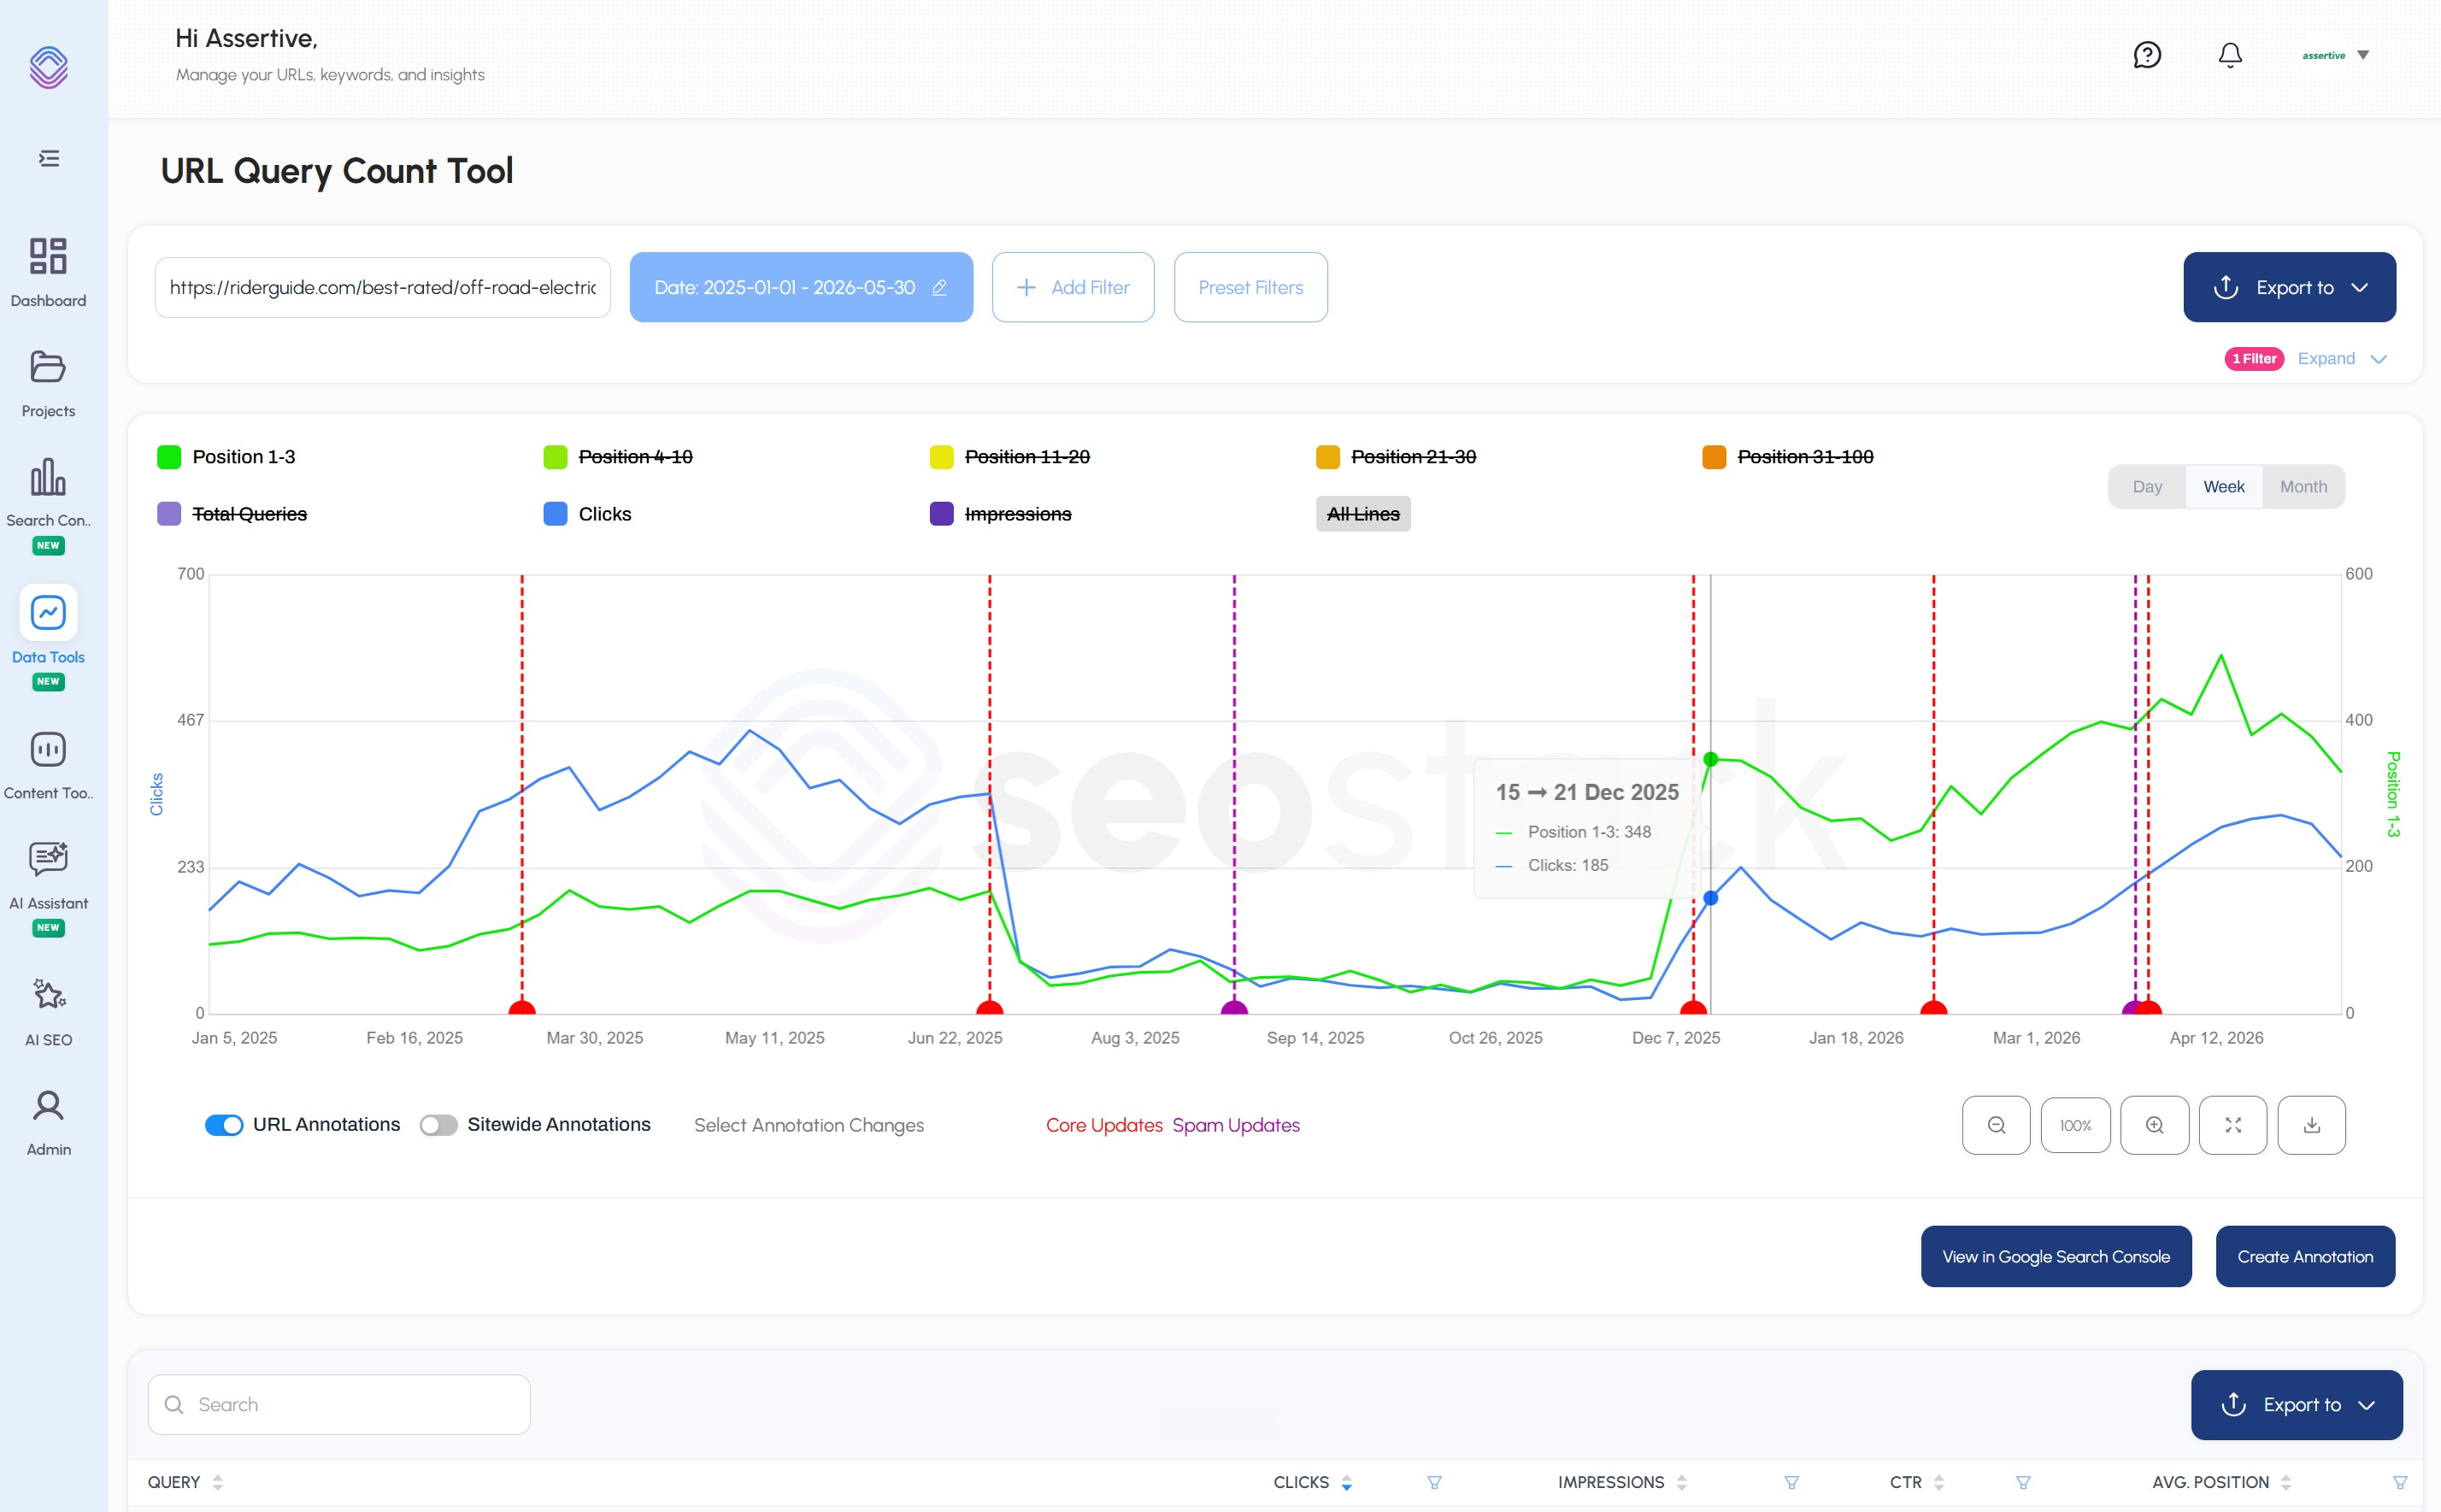Click the Date 2025-01-01 filter chip
Screen dimensions: 2441x1512
click(x=800, y=288)
